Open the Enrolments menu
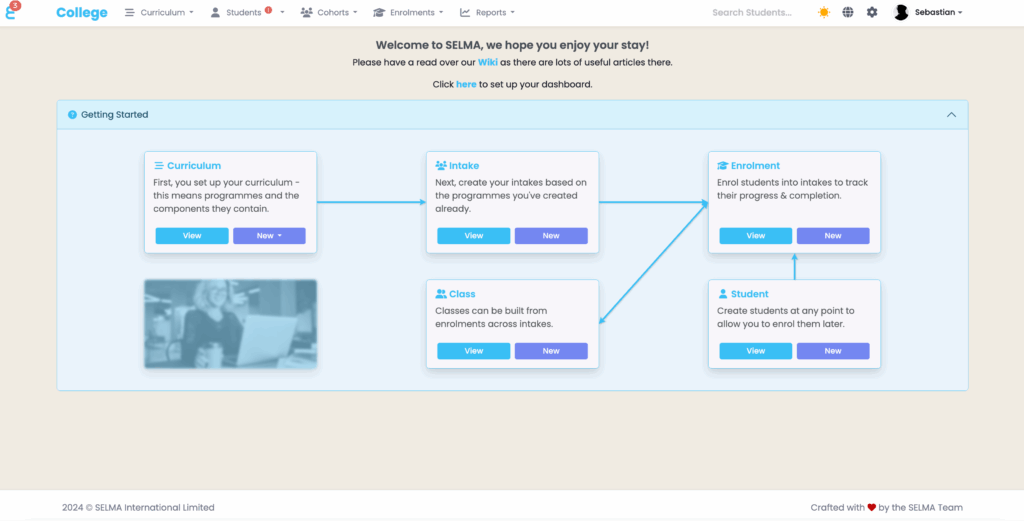 click(x=408, y=12)
